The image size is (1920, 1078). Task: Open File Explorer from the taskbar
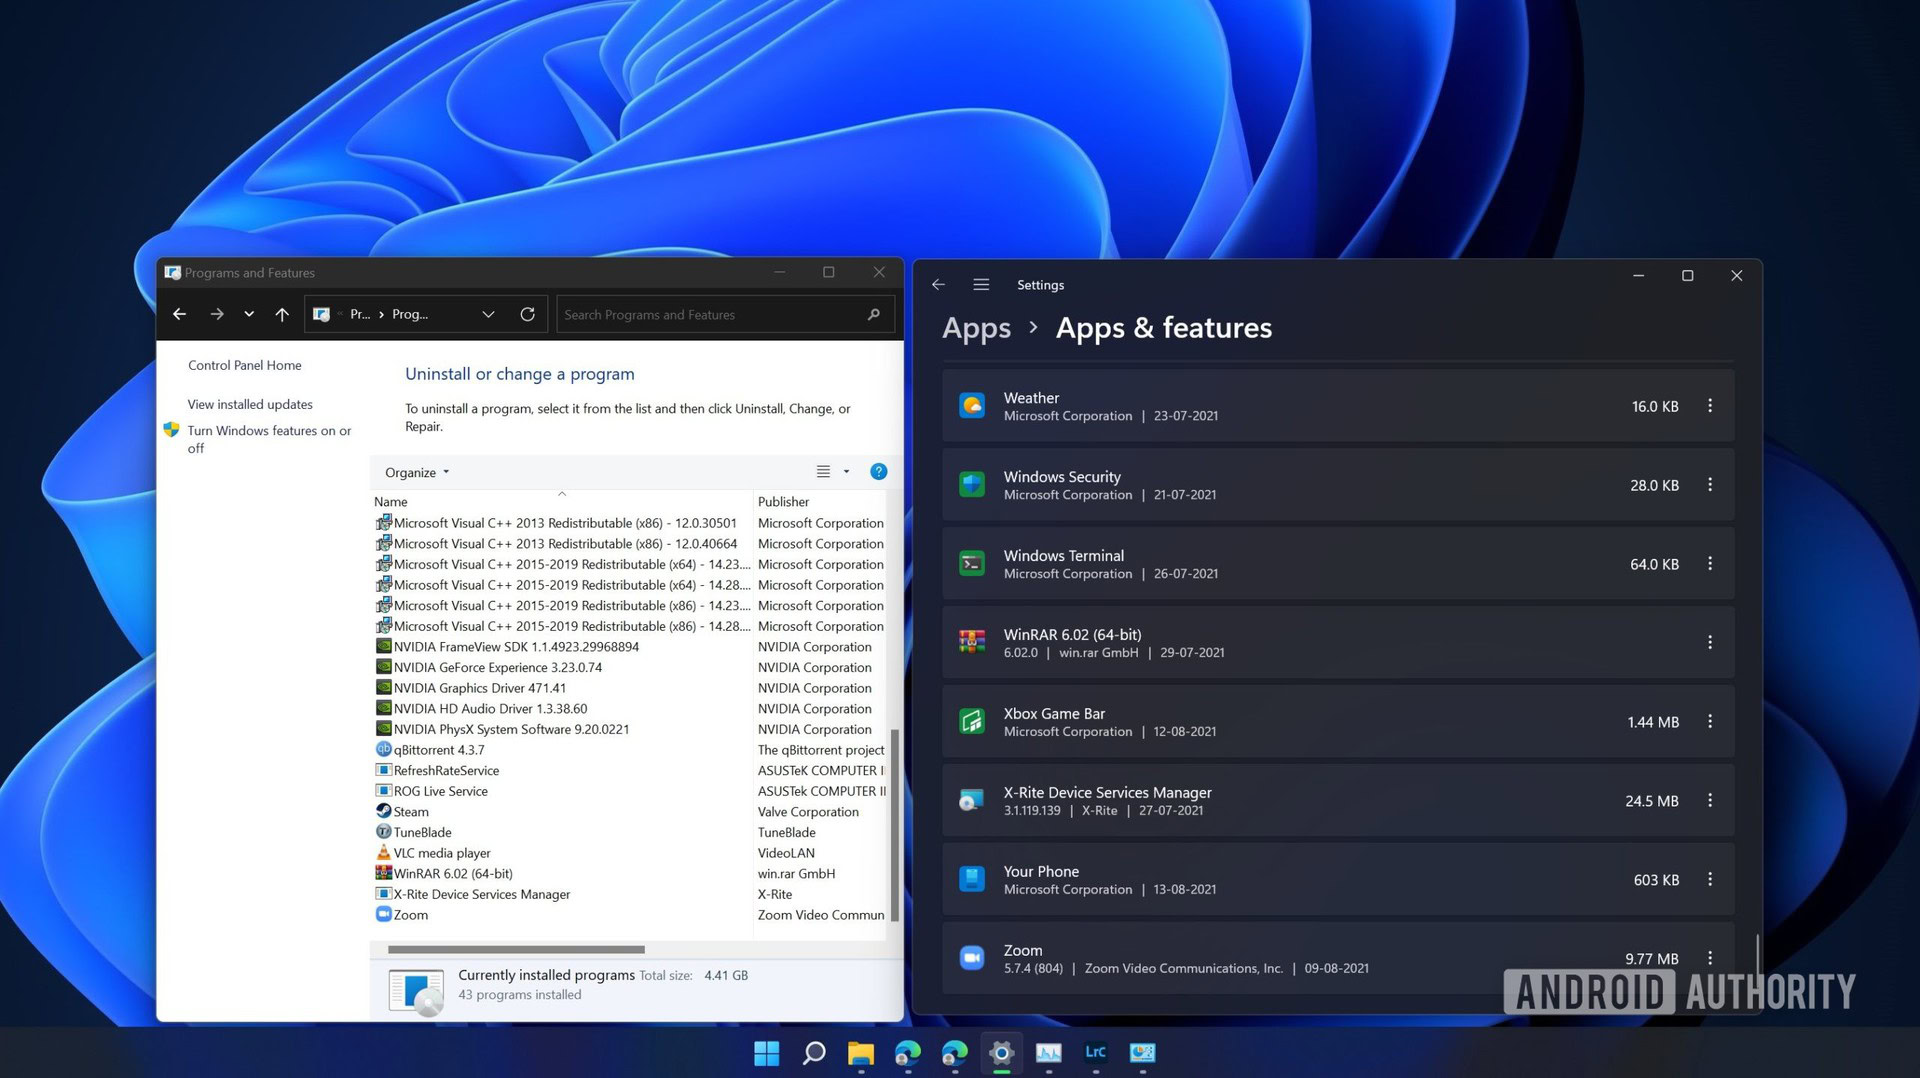[x=860, y=1052]
